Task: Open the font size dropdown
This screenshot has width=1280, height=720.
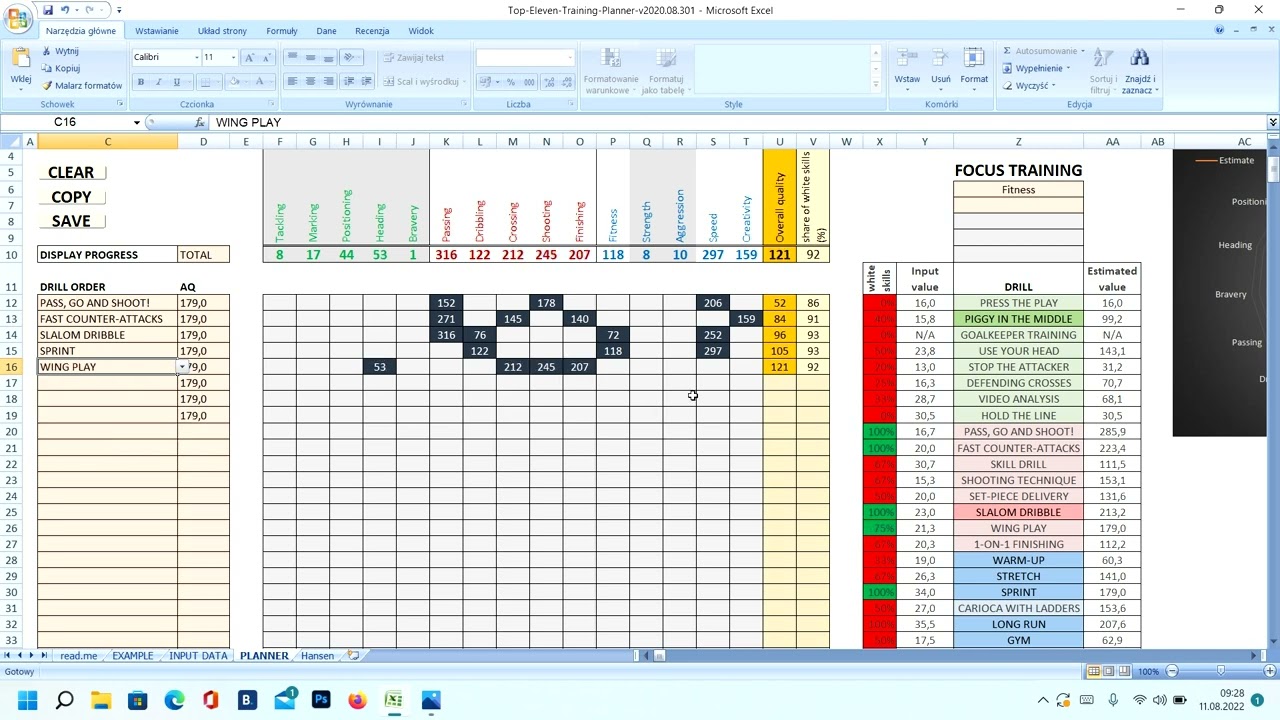Action: pyautogui.click(x=233, y=57)
